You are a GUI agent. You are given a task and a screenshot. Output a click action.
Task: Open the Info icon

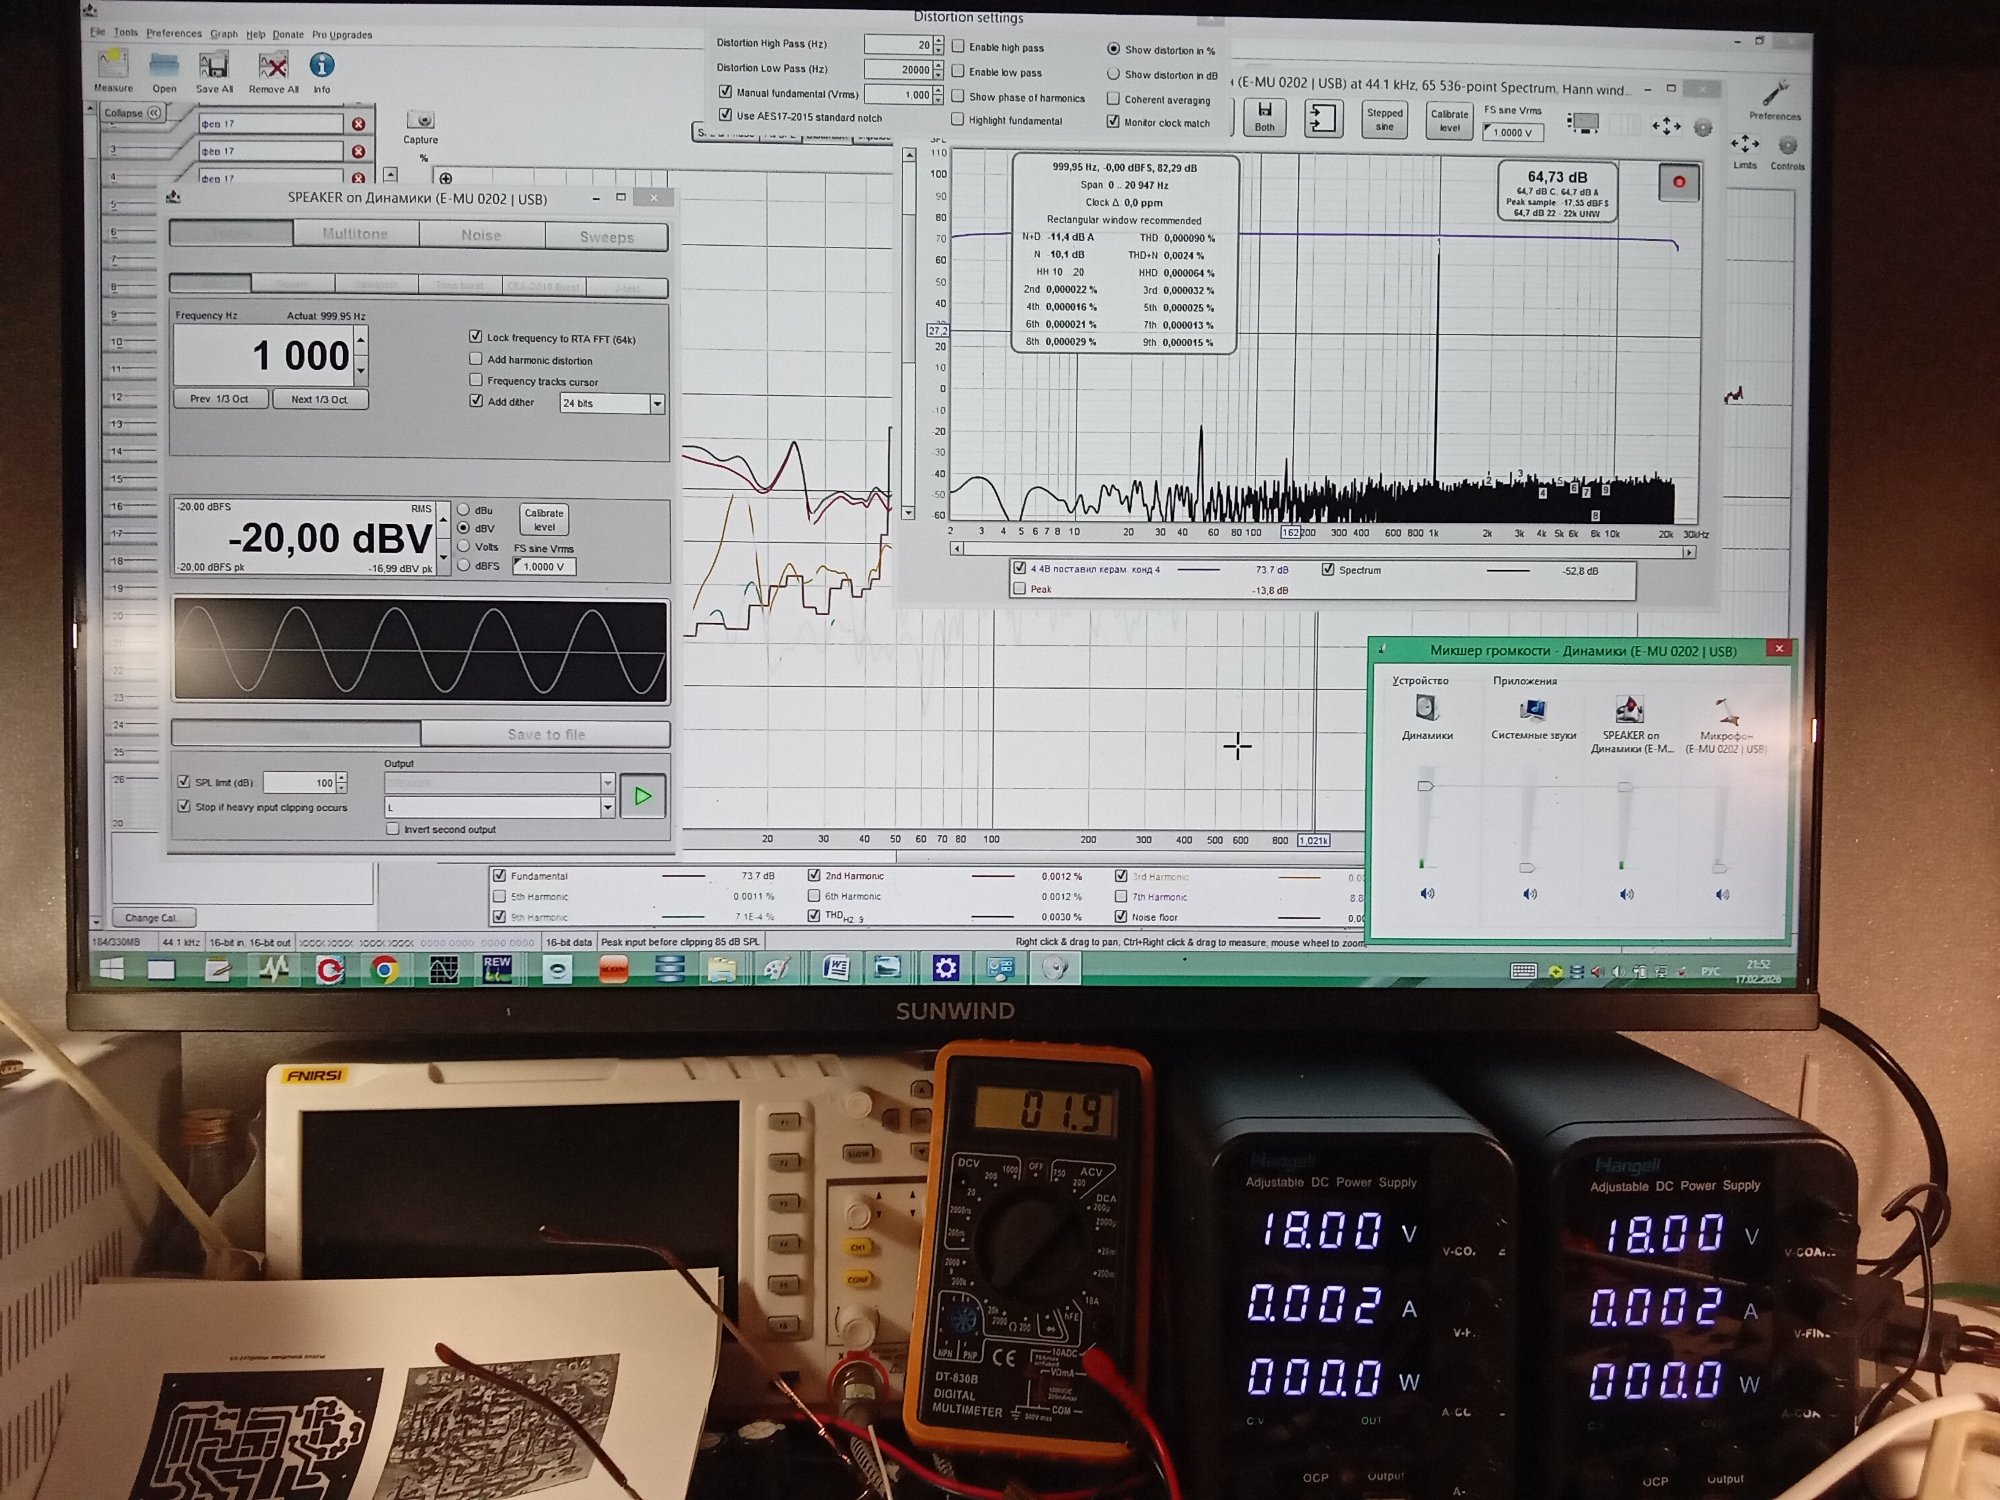321,66
